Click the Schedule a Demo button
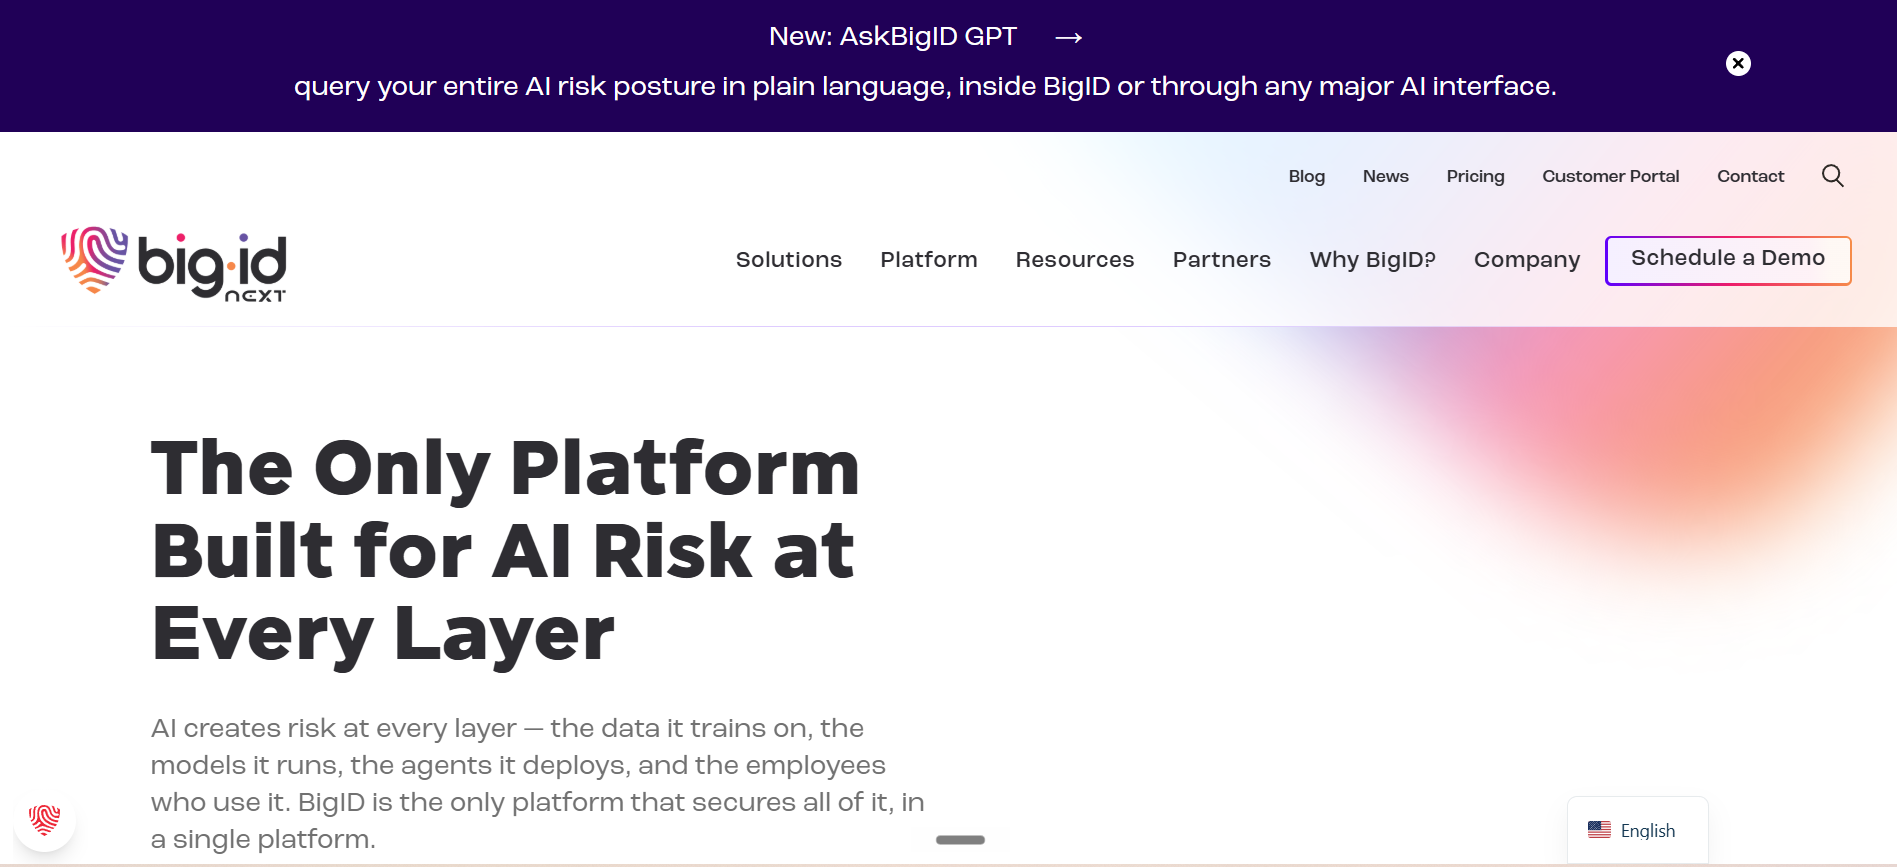1897x867 pixels. tap(1728, 260)
